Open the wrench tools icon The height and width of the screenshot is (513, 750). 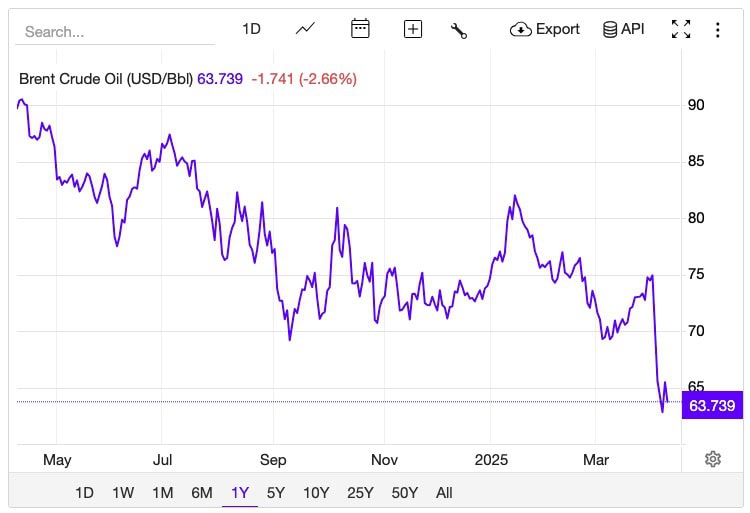coord(459,29)
